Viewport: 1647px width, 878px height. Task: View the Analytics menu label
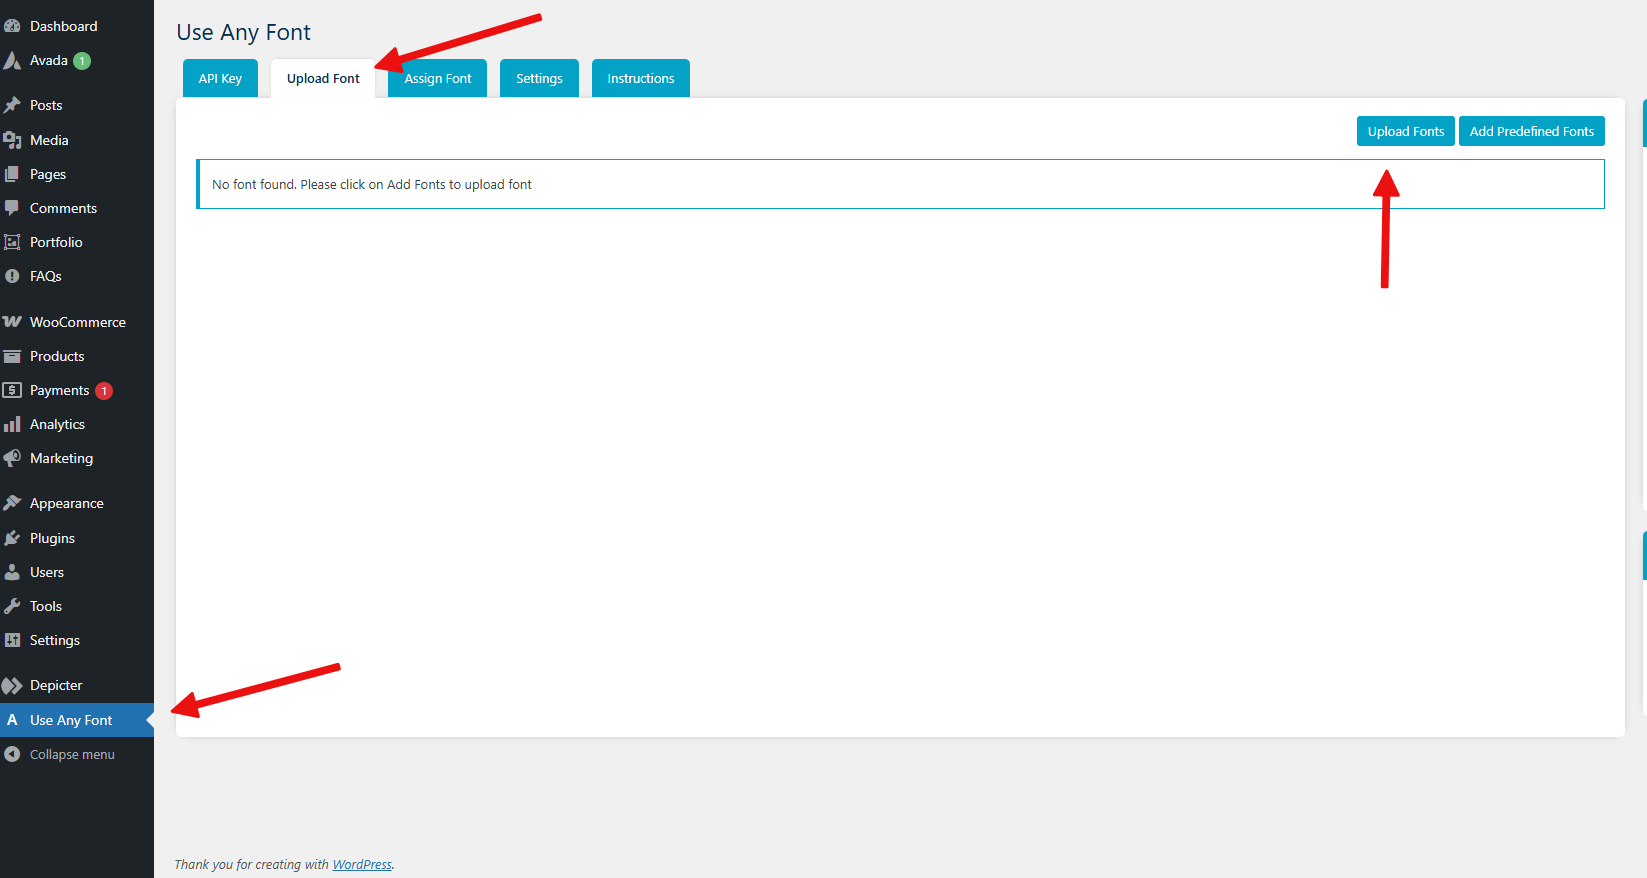coord(57,424)
